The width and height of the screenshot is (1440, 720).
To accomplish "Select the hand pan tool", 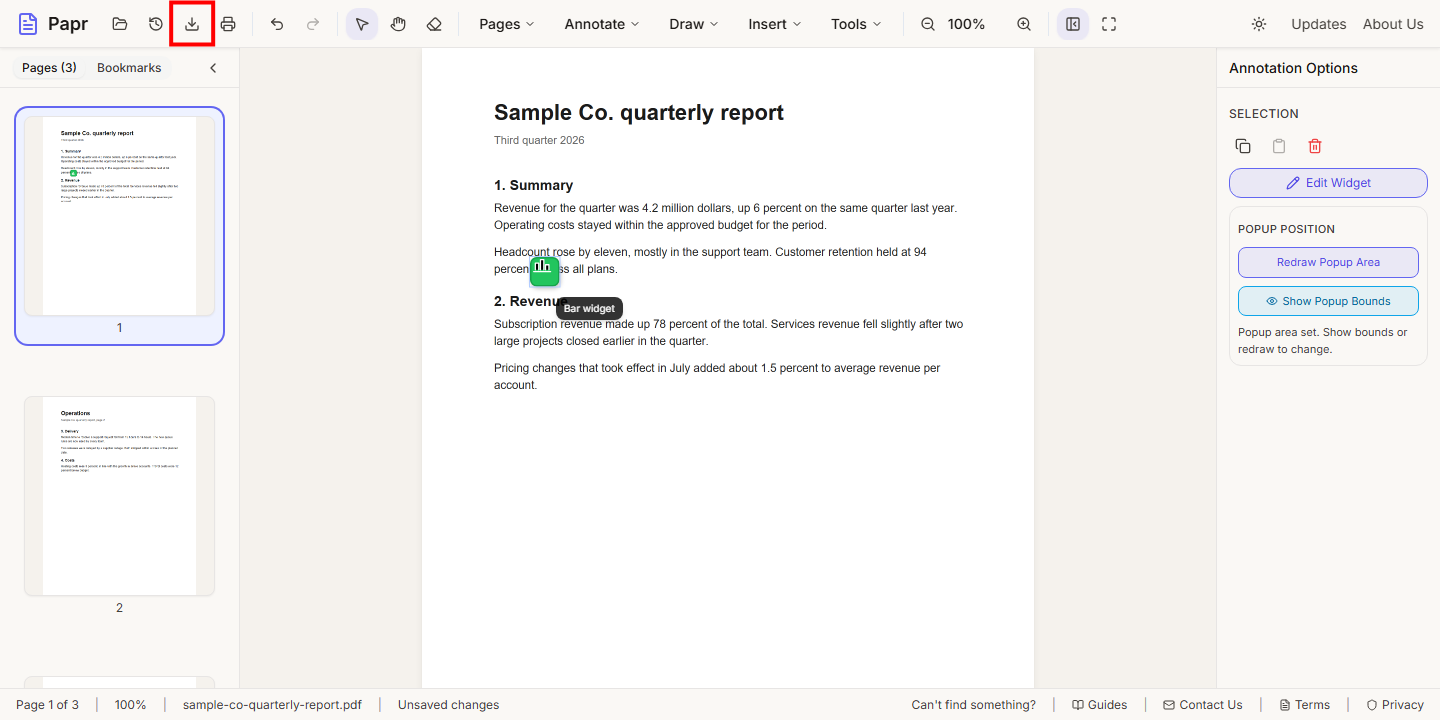I will pos(398,24).
